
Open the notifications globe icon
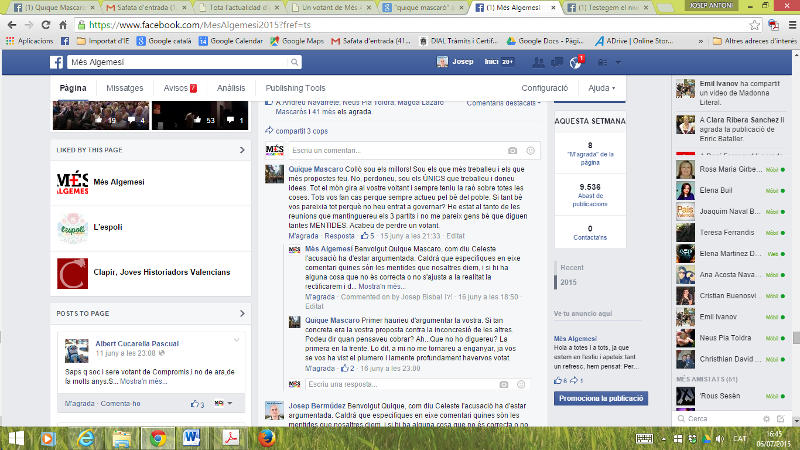click(577, 63)
